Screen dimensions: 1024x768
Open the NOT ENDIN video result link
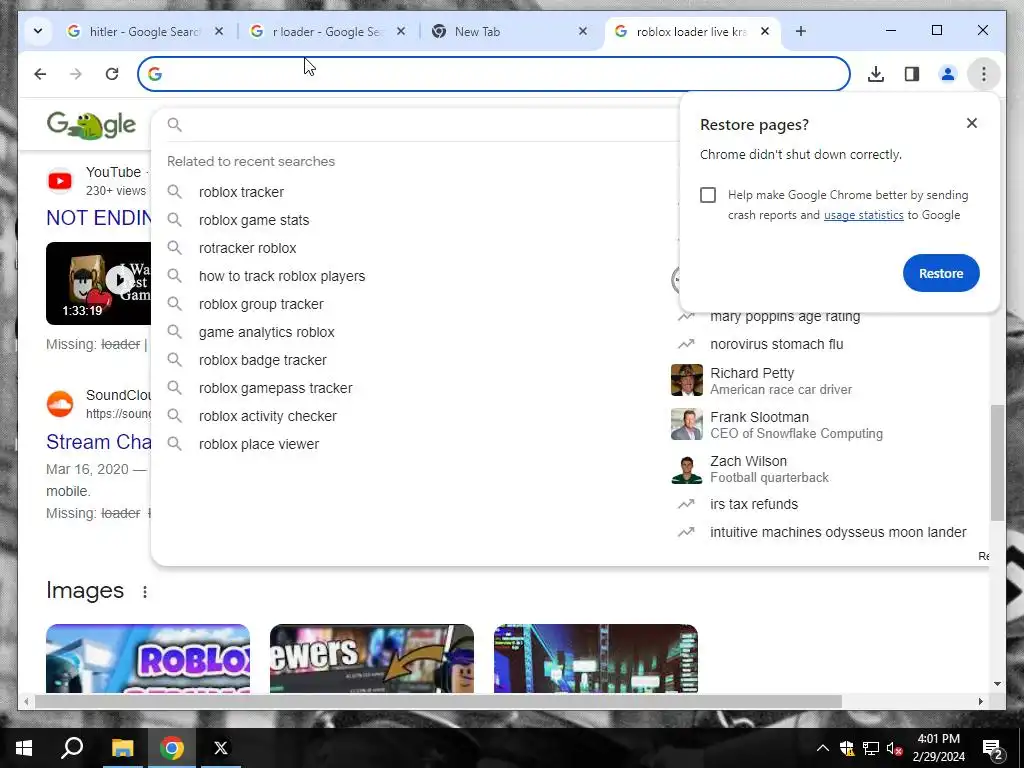point(99,217)
